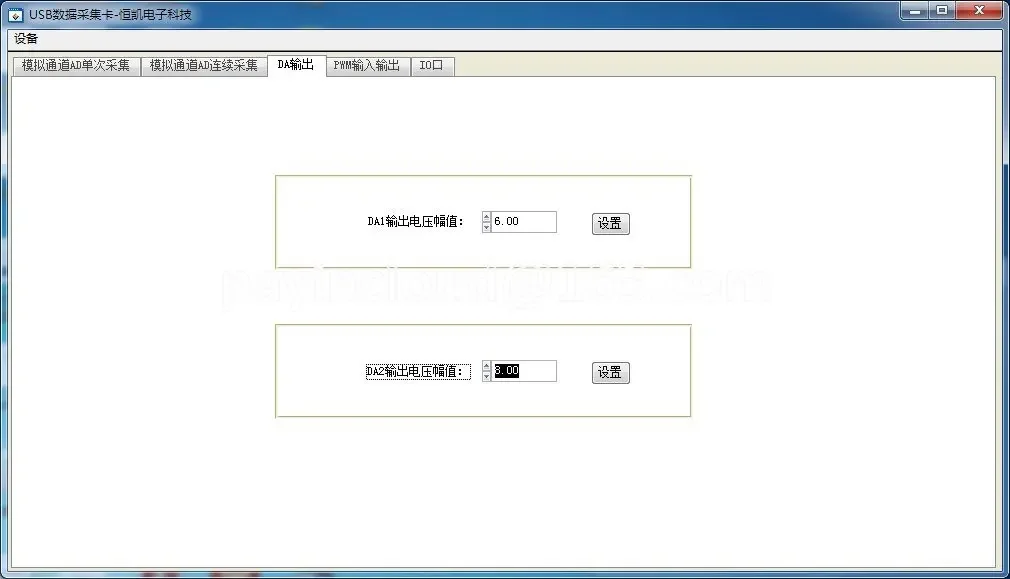Open the PWM输入输出 tab
This screenshot has width=1010, height=579.
pos(367,66)
